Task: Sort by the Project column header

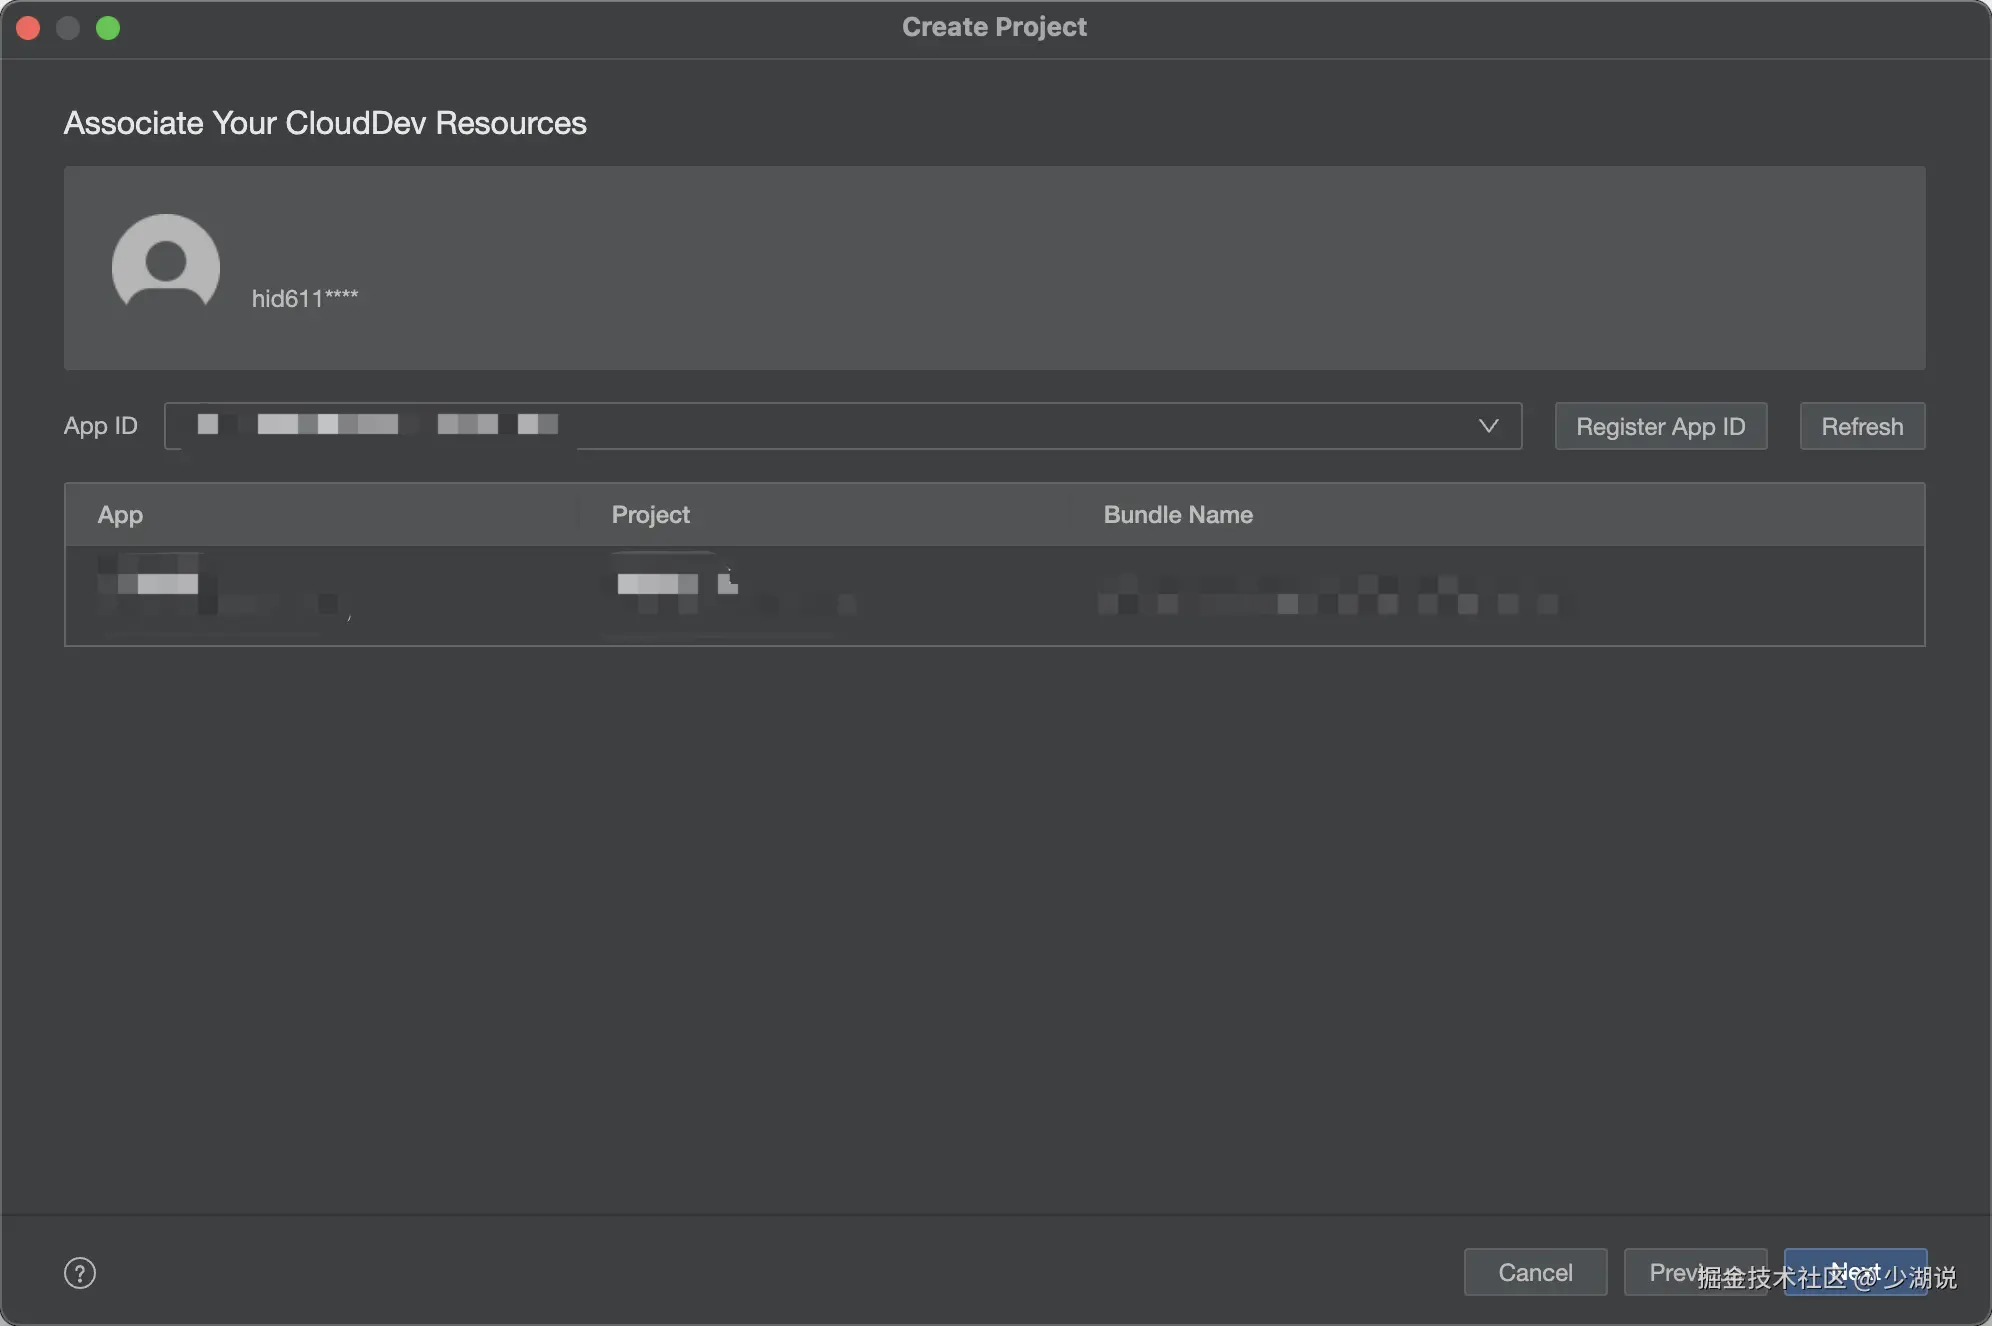Action: 650,515
